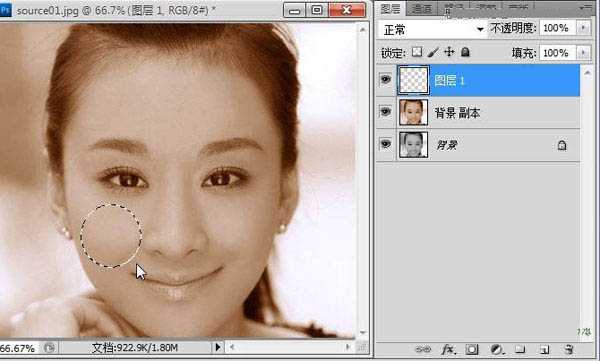Select the 图层 1 layer name

point(449,80)
